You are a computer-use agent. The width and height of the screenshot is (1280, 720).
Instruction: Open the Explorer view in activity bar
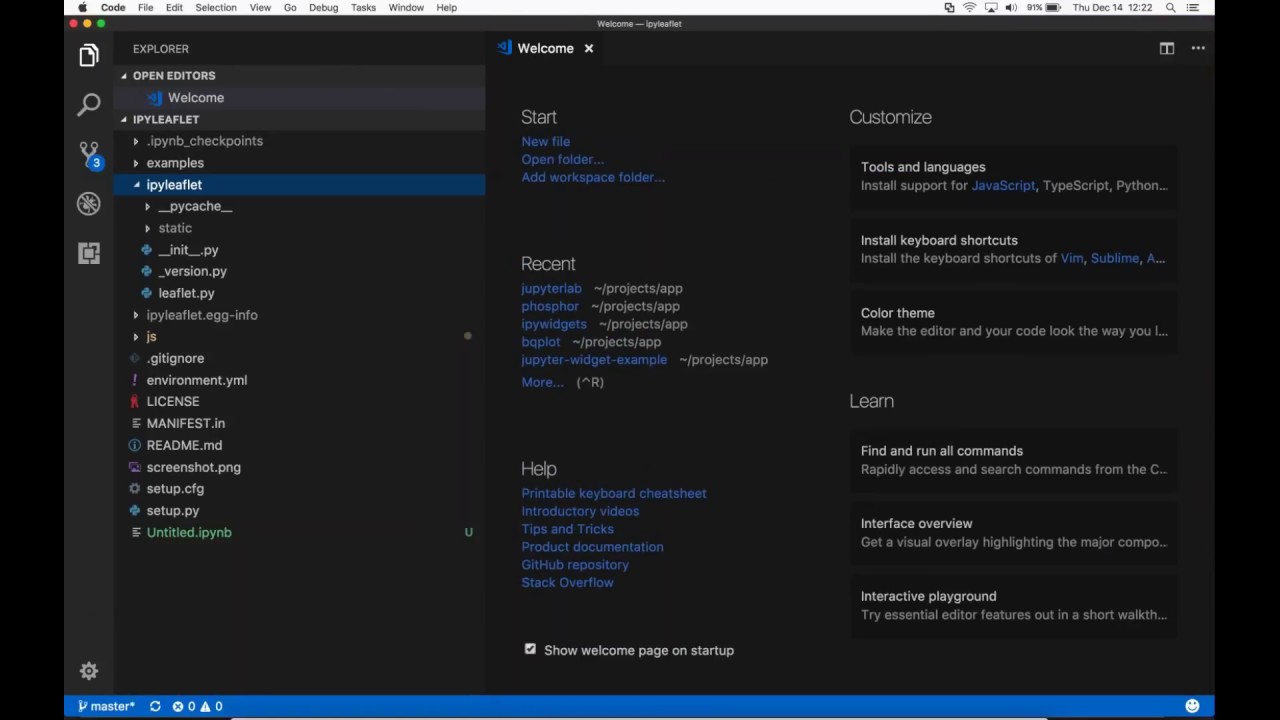(89, 55)
